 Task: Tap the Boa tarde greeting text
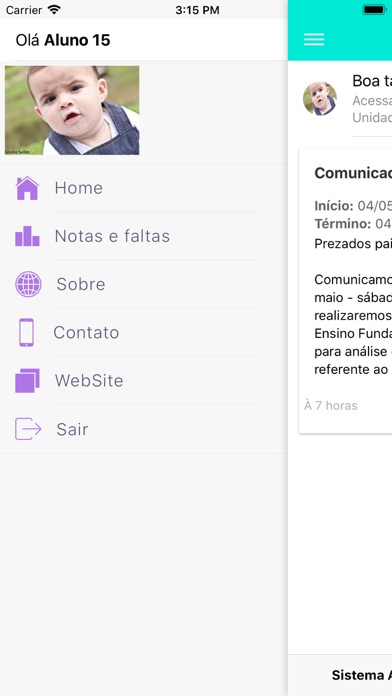coord(372,81)
